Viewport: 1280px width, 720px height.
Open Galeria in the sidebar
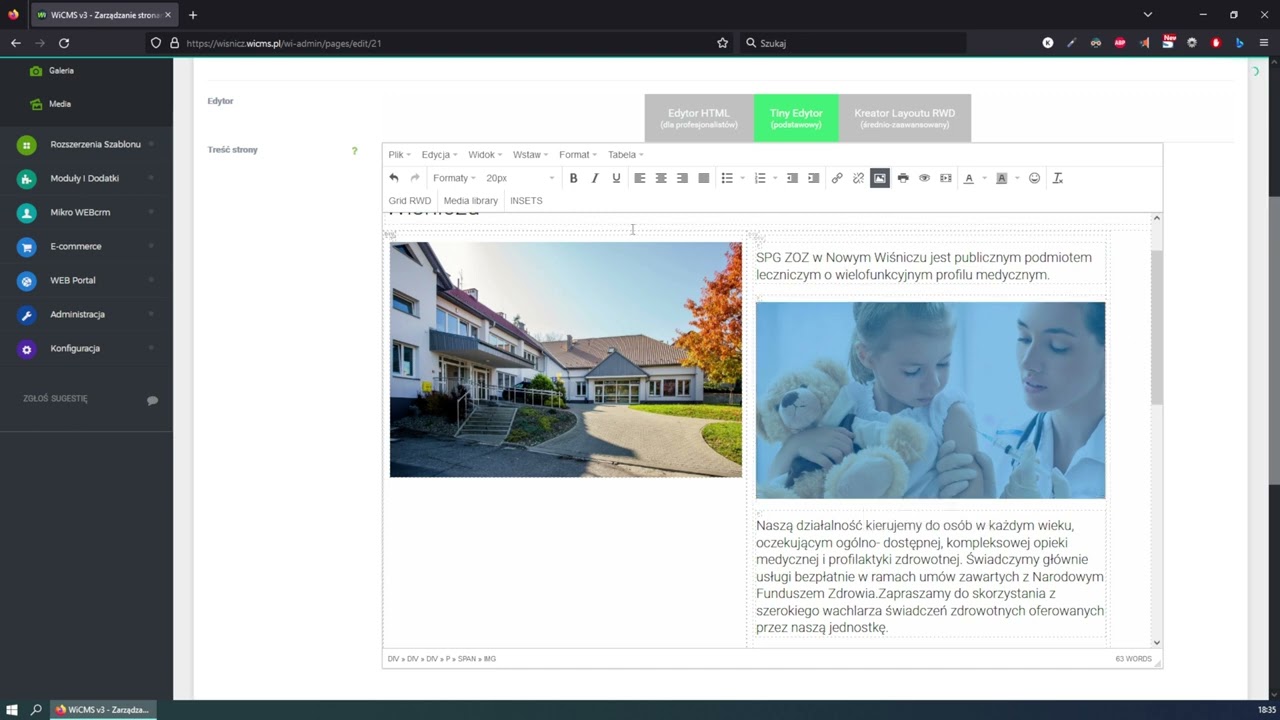(x=61, y=71)
